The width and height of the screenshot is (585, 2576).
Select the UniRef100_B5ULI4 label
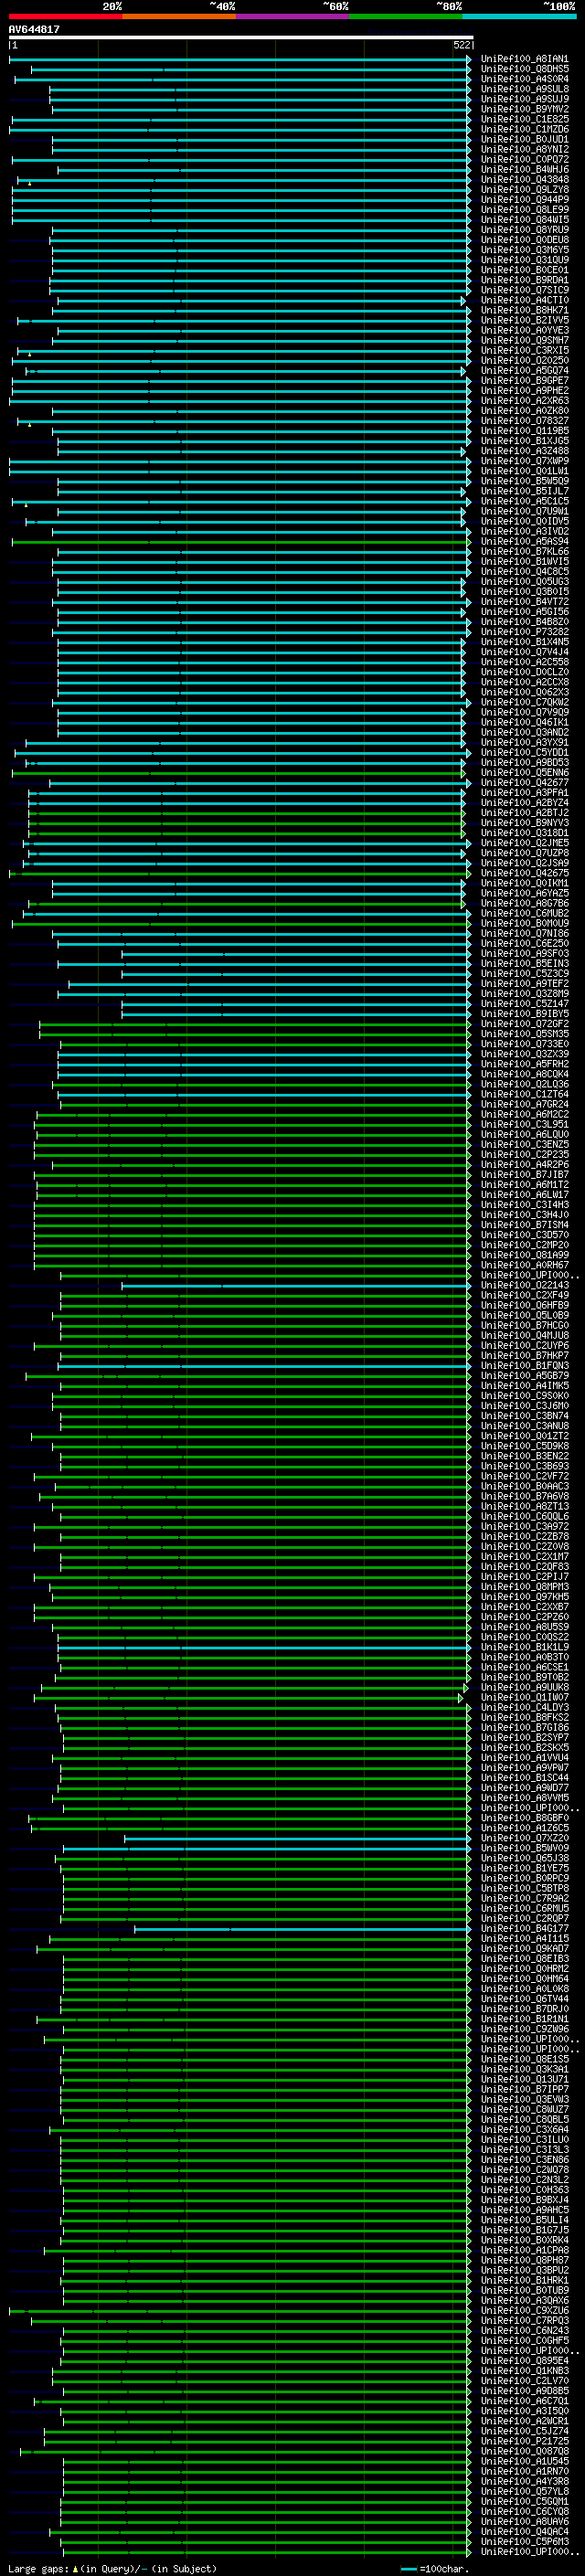(524, 2220)
